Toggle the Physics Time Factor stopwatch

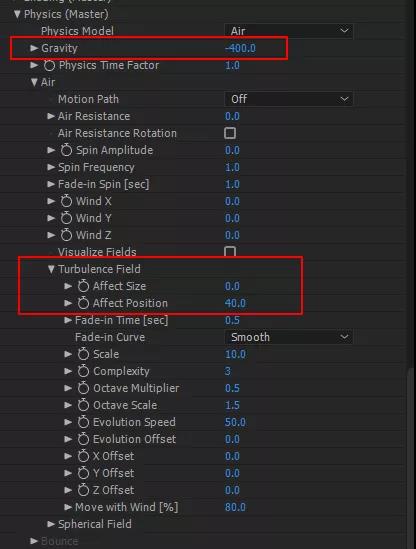click(x=49, y=65)
